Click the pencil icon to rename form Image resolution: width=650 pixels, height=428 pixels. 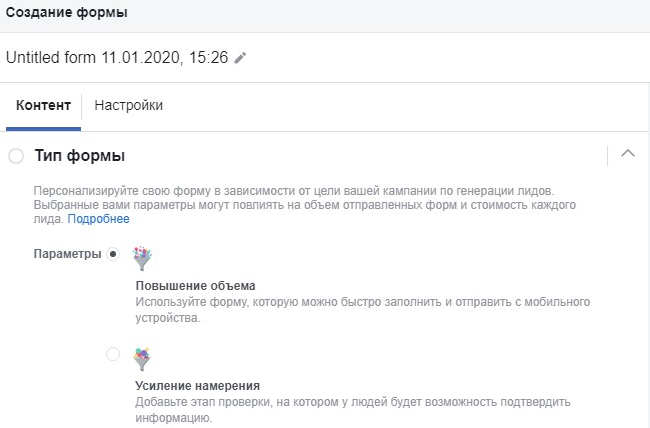click(240, 58)
